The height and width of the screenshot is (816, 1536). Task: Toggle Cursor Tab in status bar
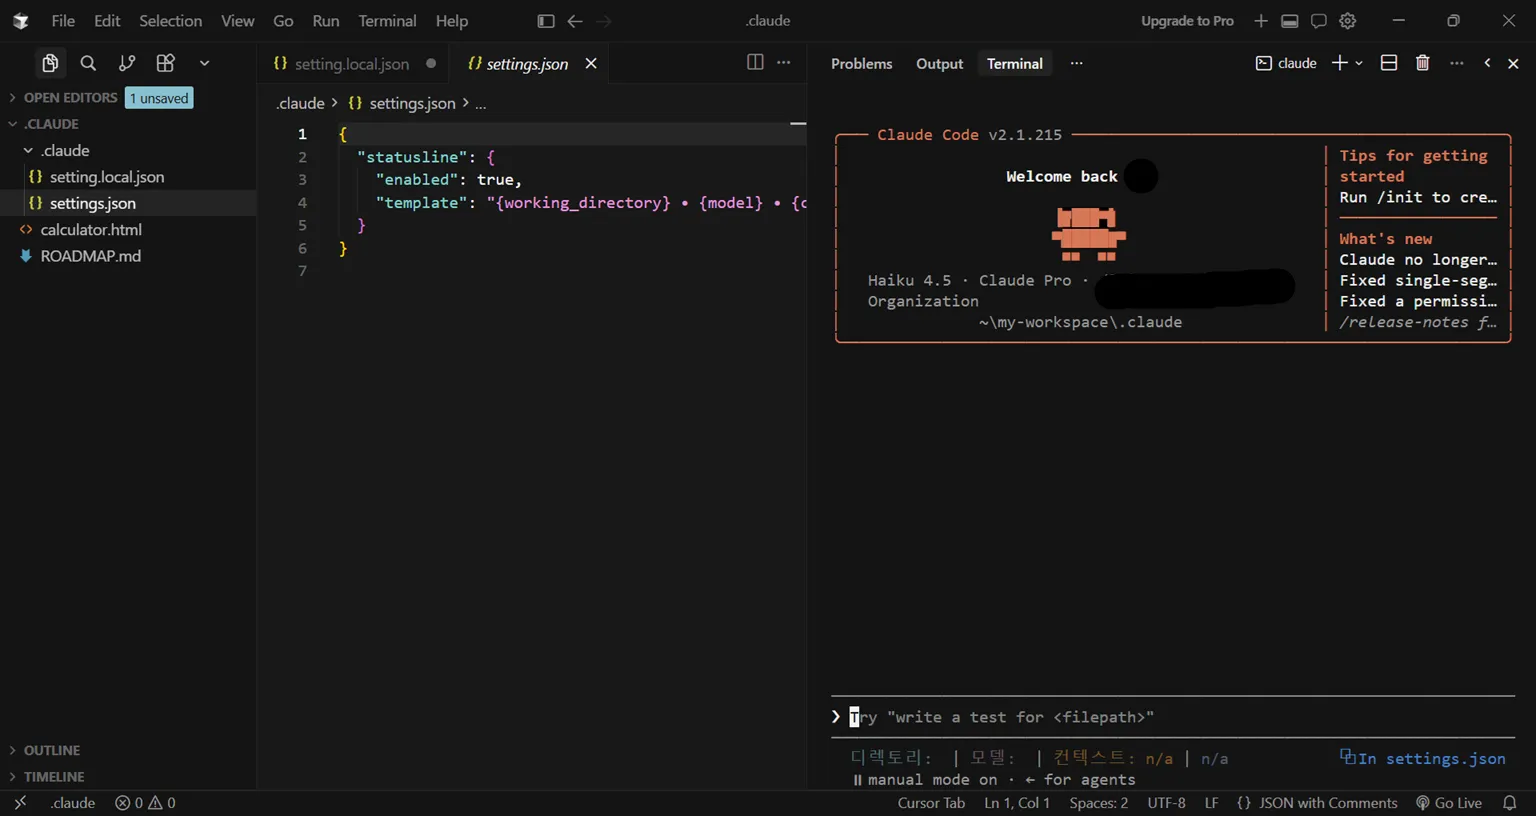(931, 803)
